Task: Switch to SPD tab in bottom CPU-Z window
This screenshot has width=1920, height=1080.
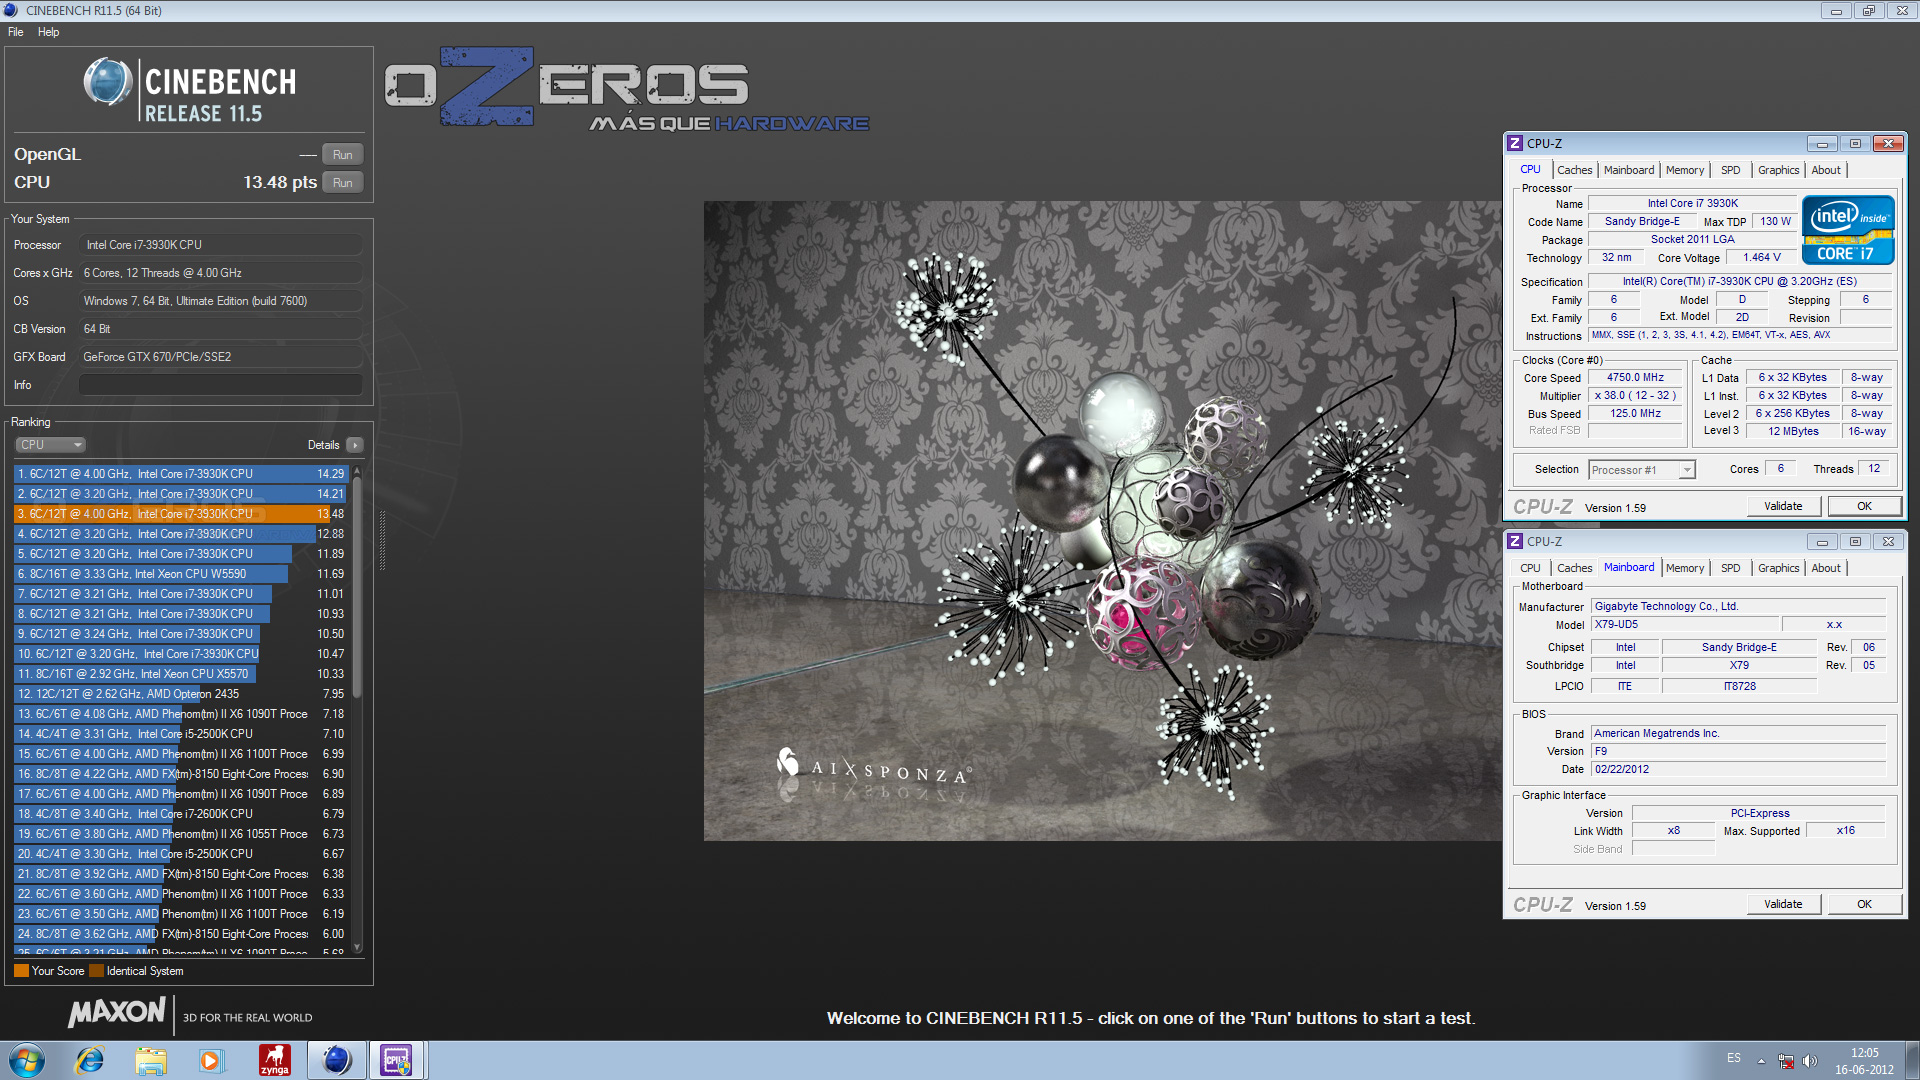Action: click(1730, 568)
